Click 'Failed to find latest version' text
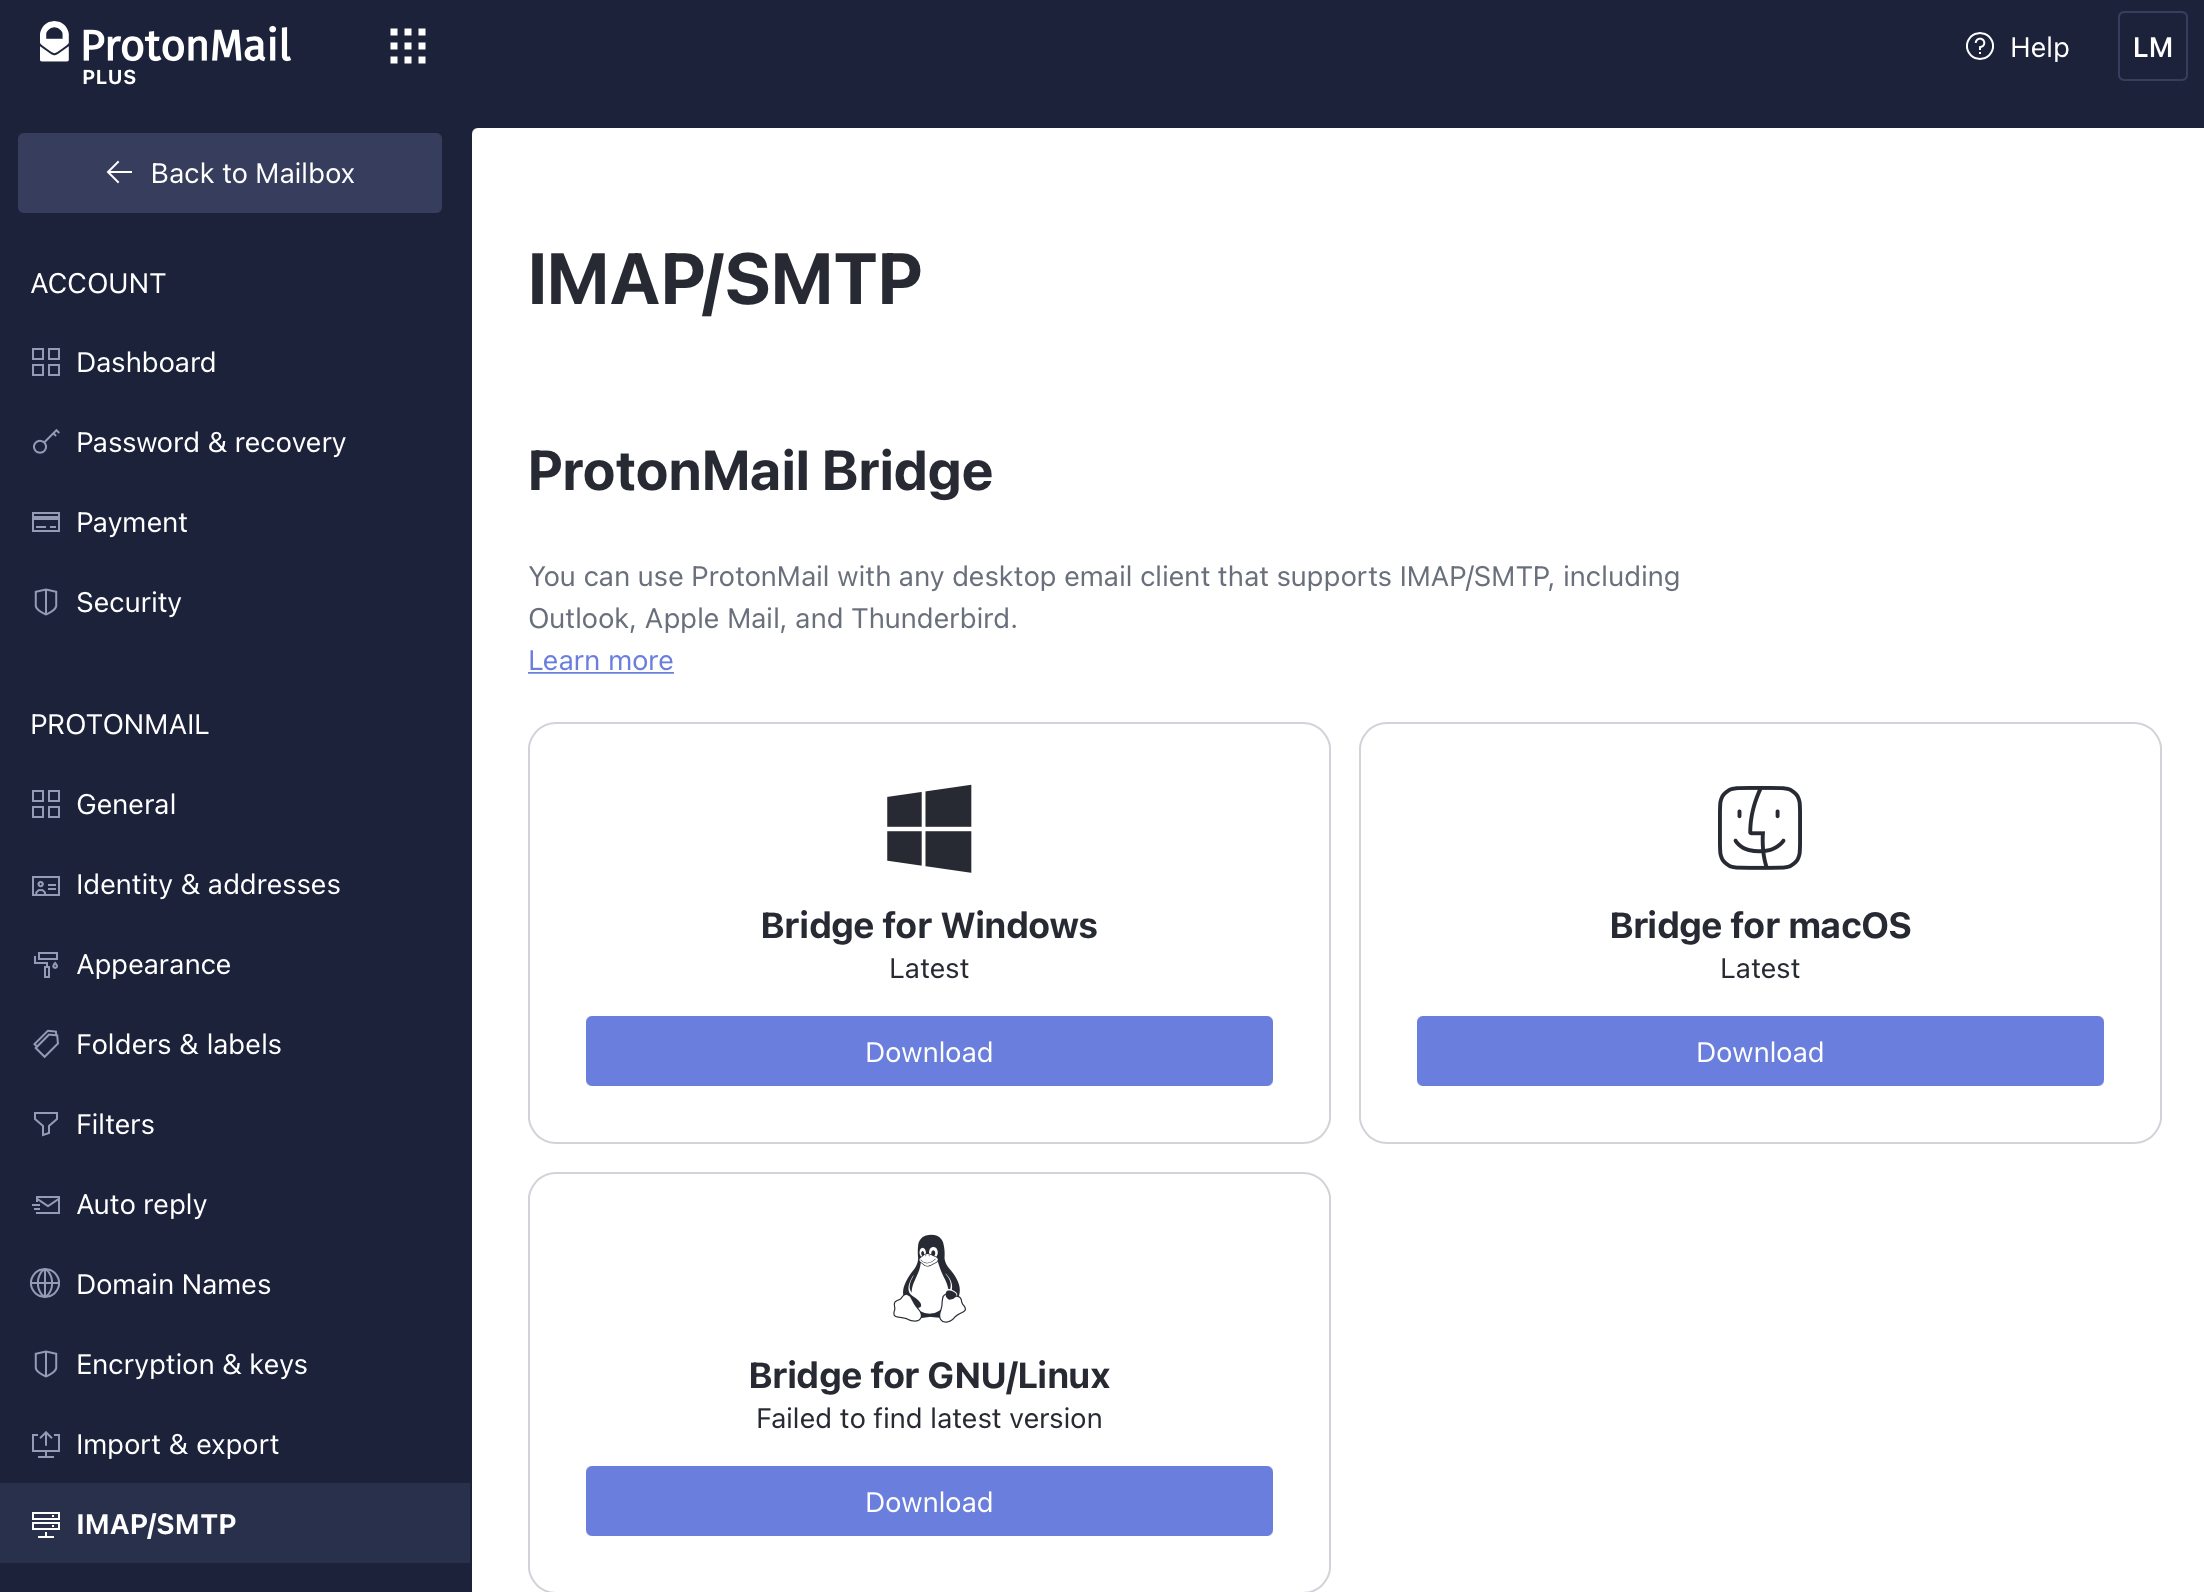The height and width of the screenshot is (1592, 2204). click(x=929, y=1418)
